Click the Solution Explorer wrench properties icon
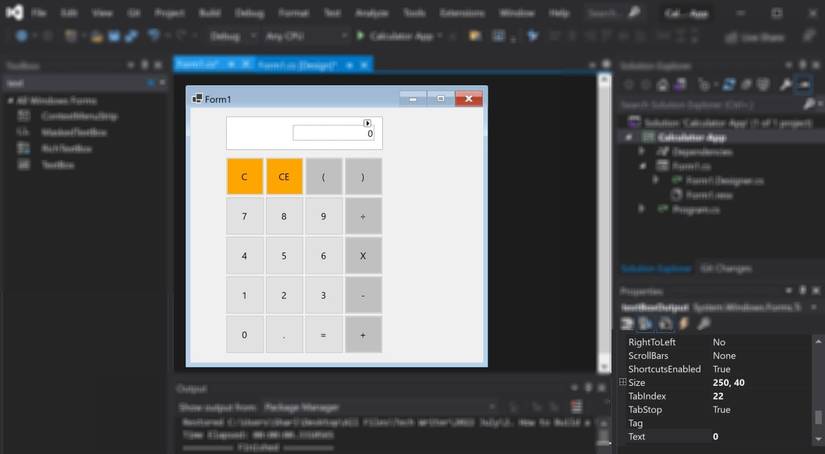Image resolution: width=825 pixels, height=454 pixels. tap(786, 84)
